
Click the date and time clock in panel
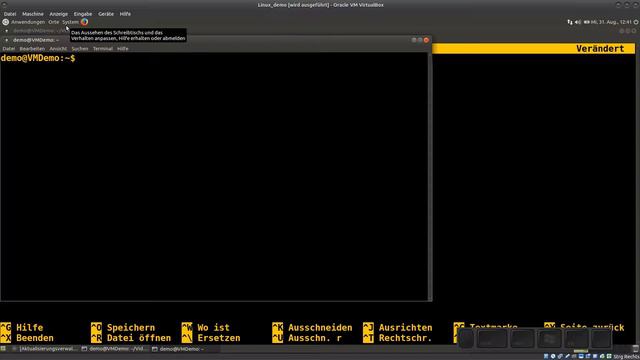[611, 22]
